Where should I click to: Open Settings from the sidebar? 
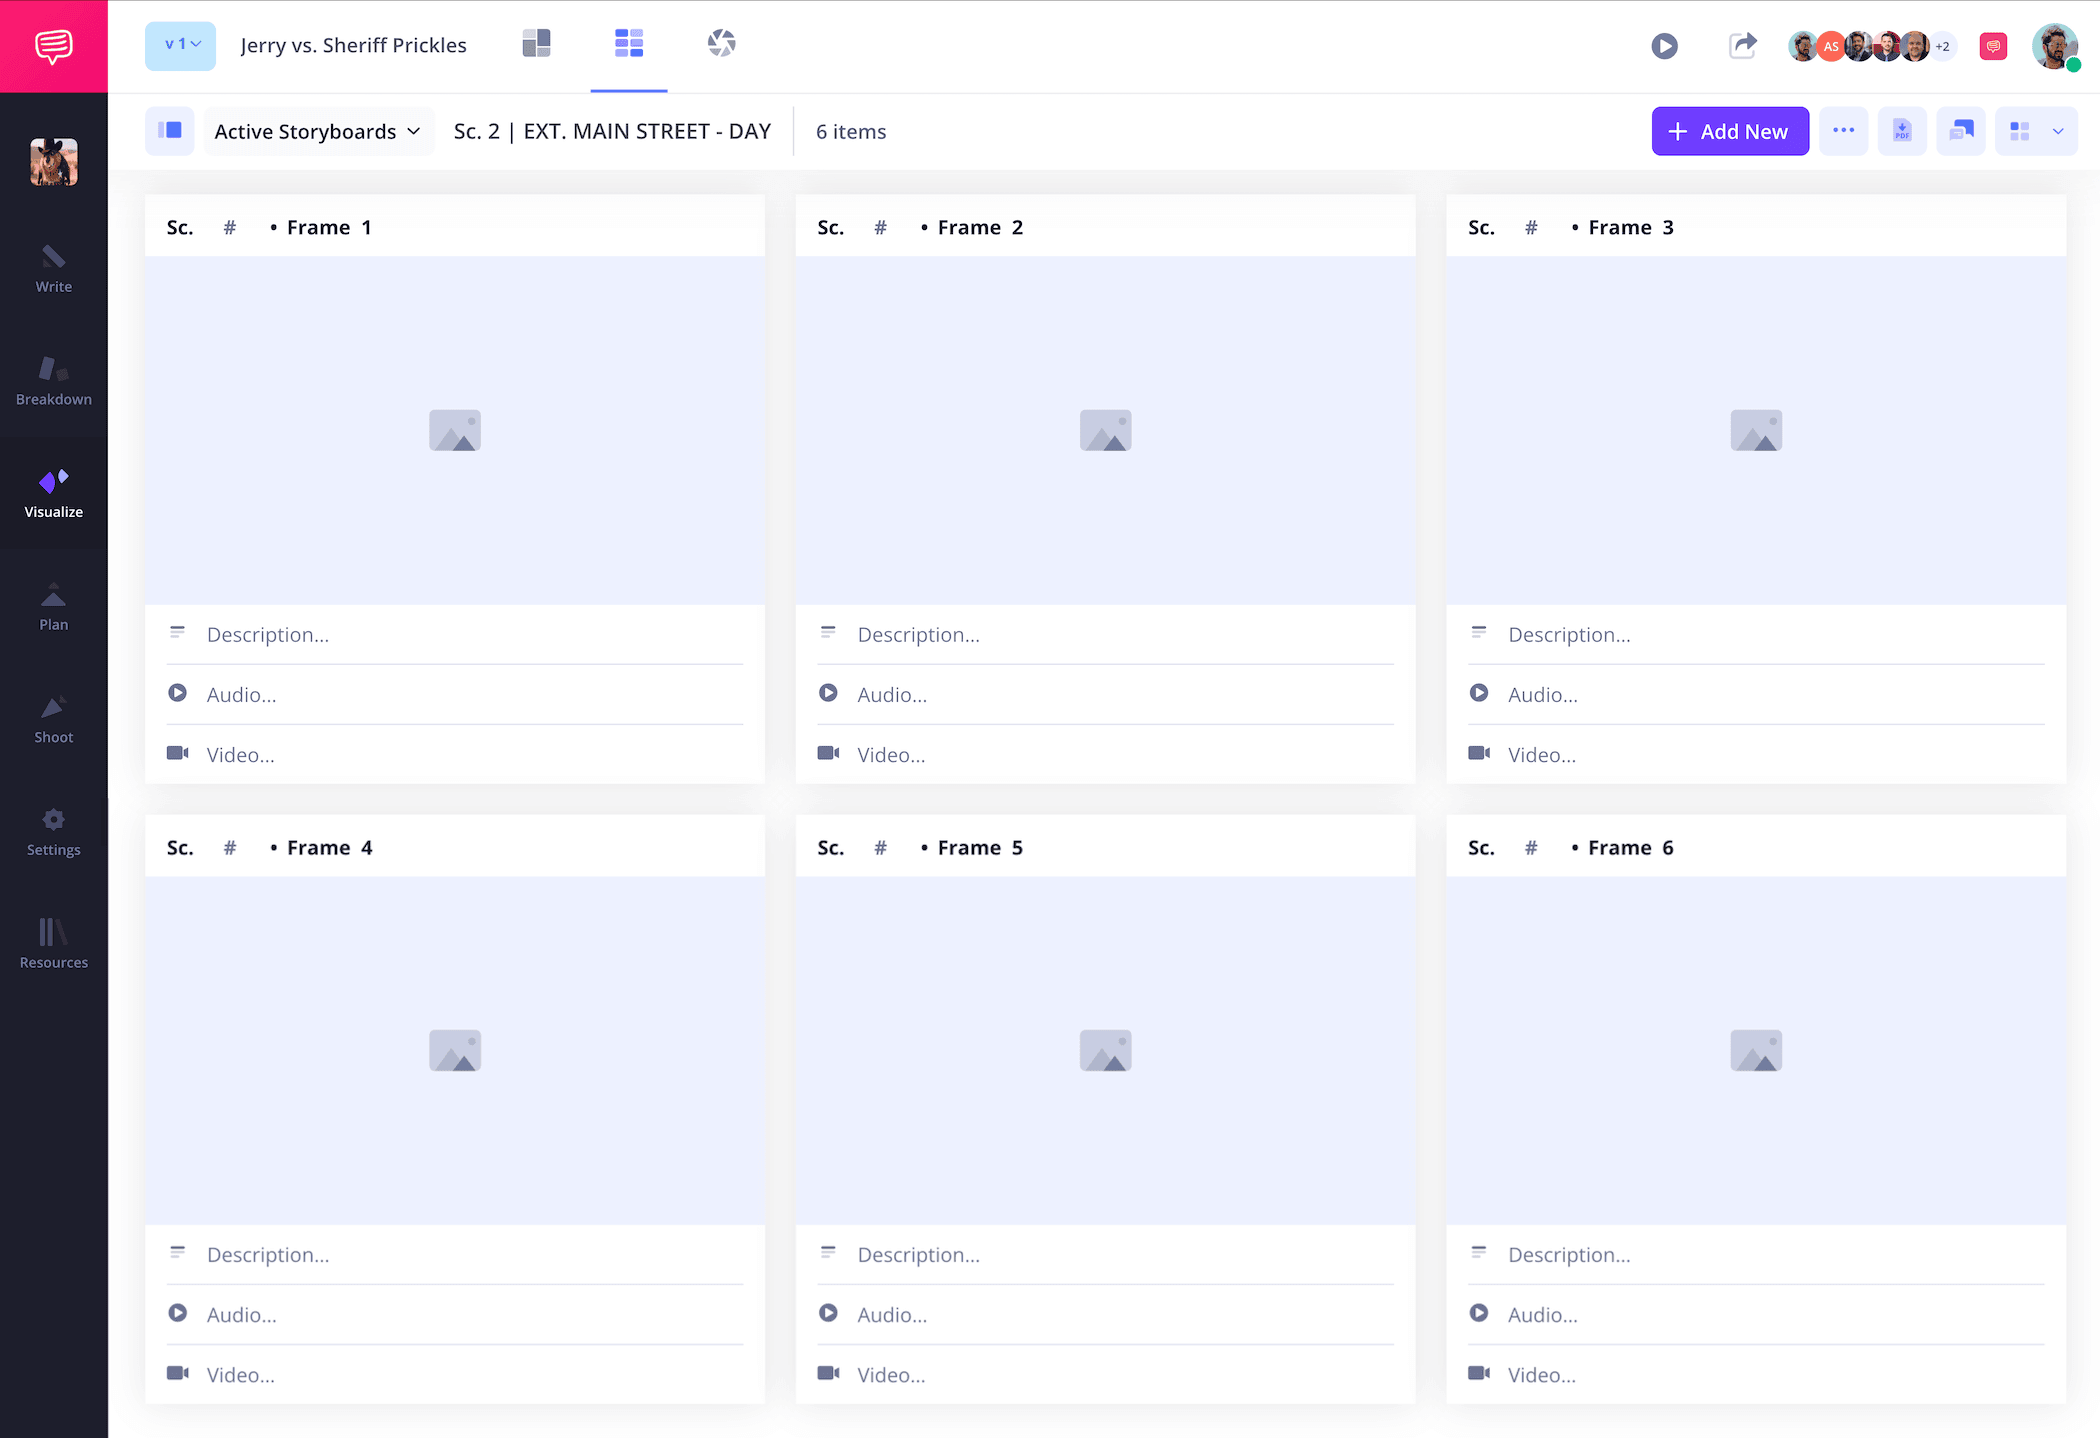[x=54, y=831]
